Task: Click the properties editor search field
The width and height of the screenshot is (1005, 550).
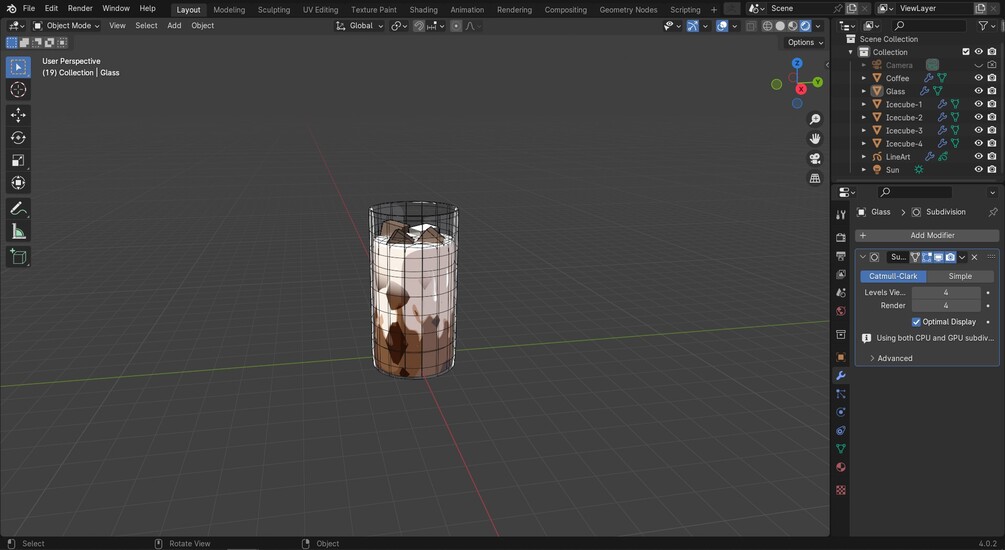Action: click(913, 192)
